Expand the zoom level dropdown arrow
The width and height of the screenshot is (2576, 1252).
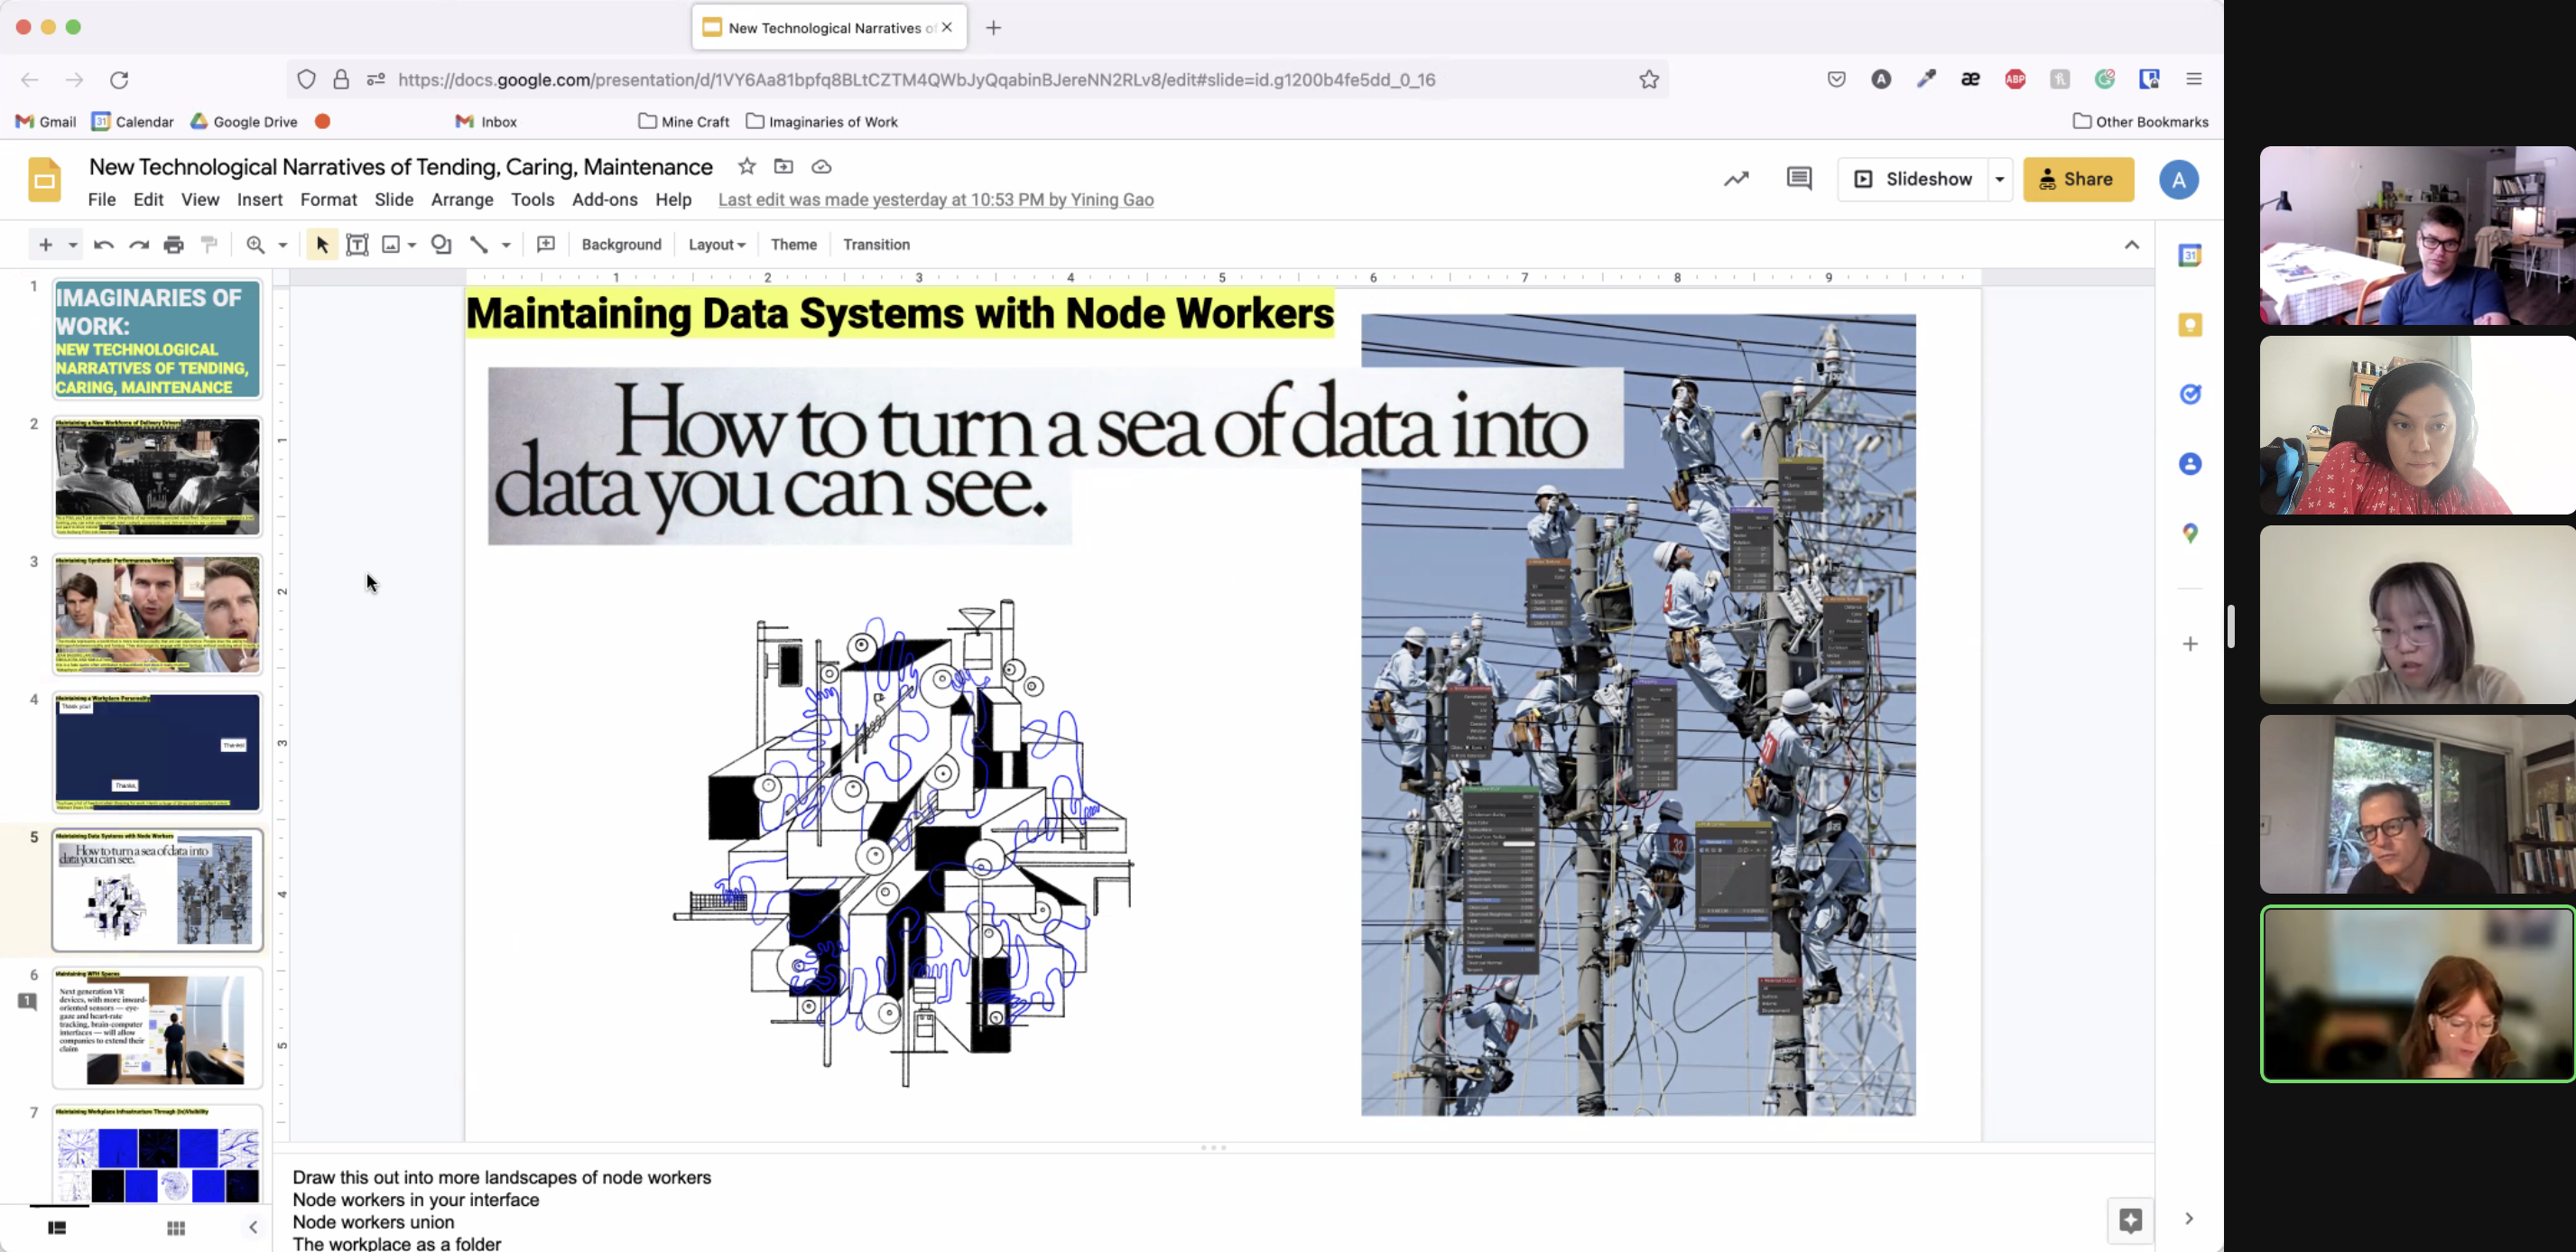283,244
